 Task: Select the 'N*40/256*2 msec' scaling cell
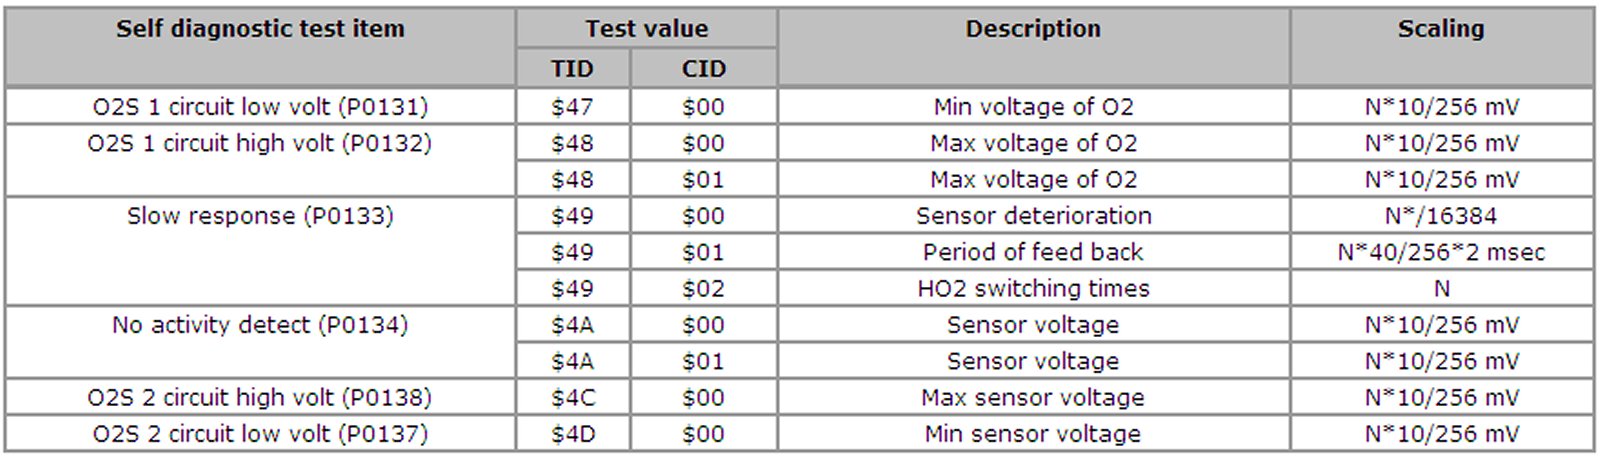(x=1440, y=252)
